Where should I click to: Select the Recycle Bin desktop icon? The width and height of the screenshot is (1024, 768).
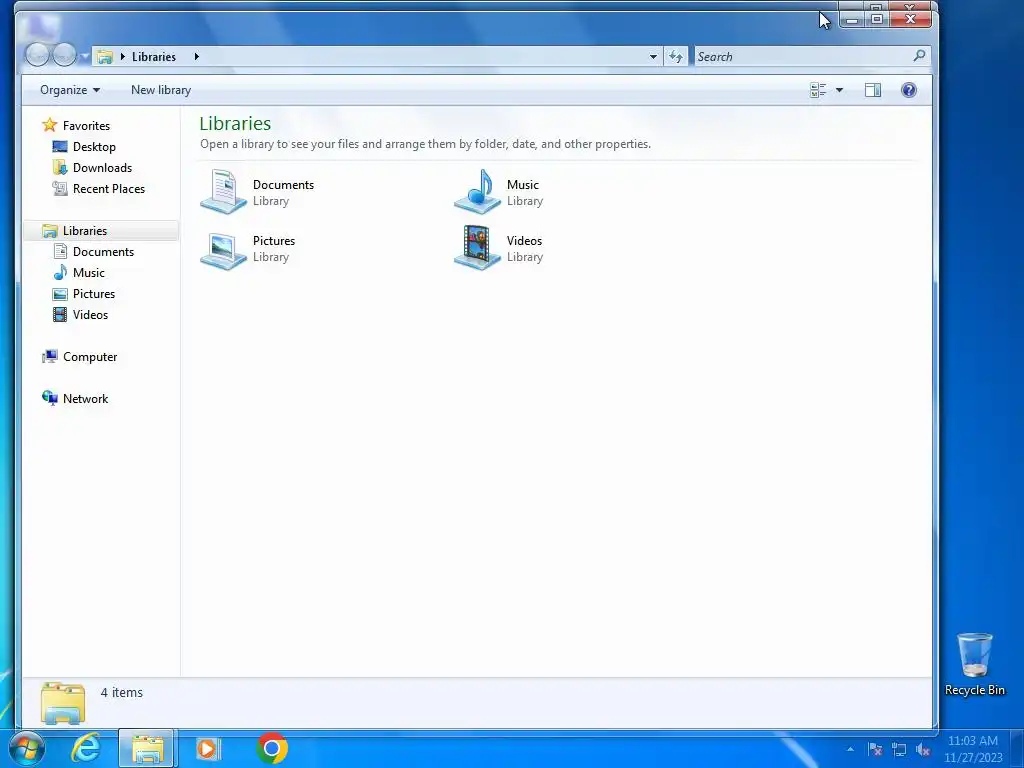pos(974,664)
